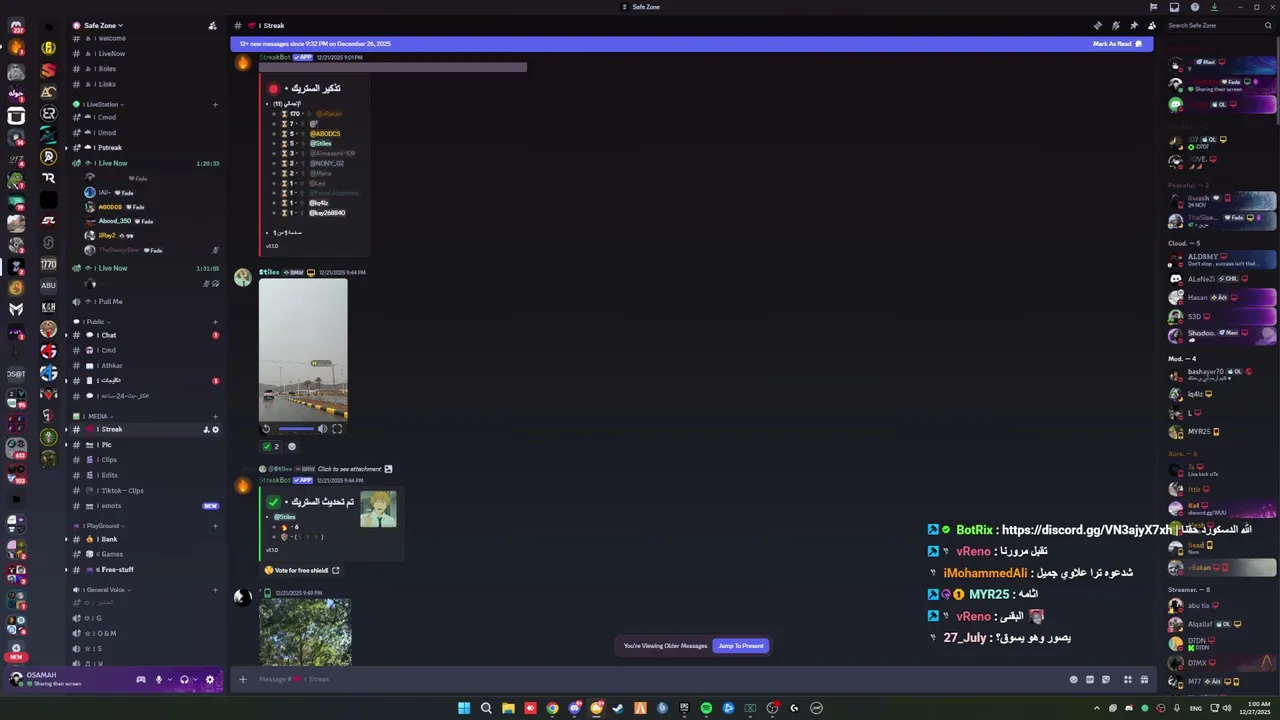Open Chrome from the Windows taskbar

(552, 708)
